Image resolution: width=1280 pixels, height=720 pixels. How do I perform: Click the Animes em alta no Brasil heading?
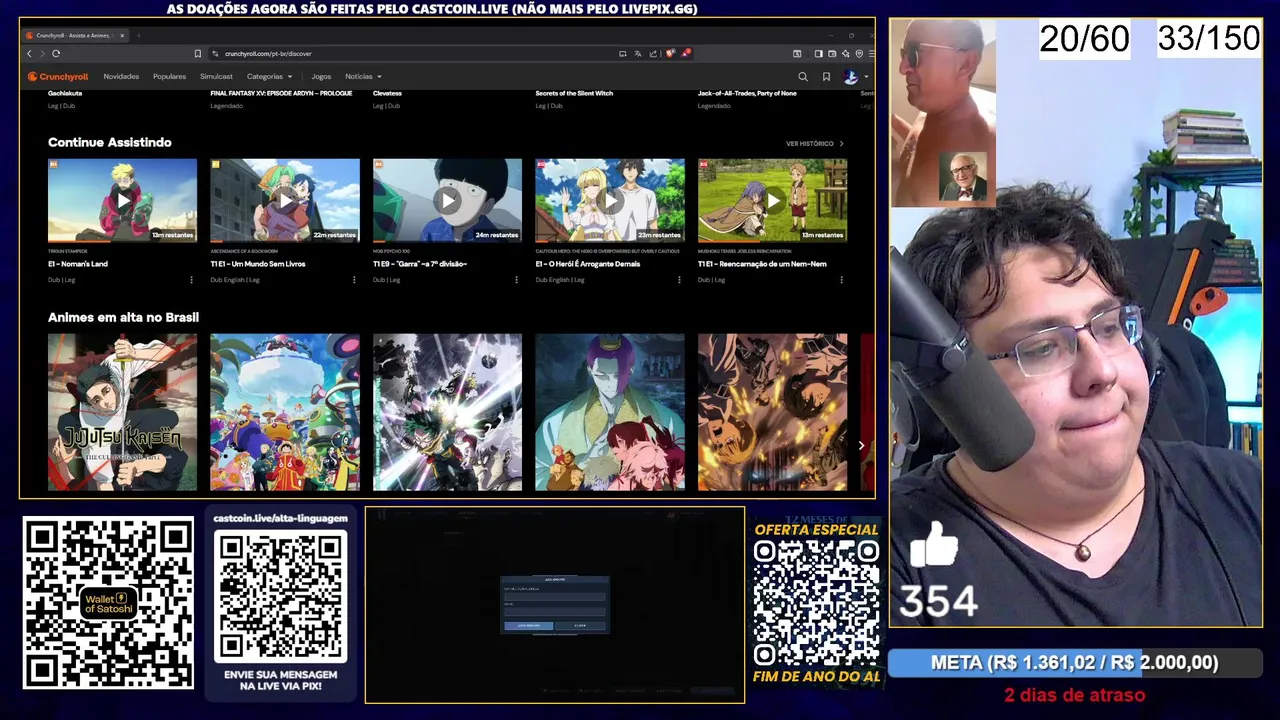123,317
